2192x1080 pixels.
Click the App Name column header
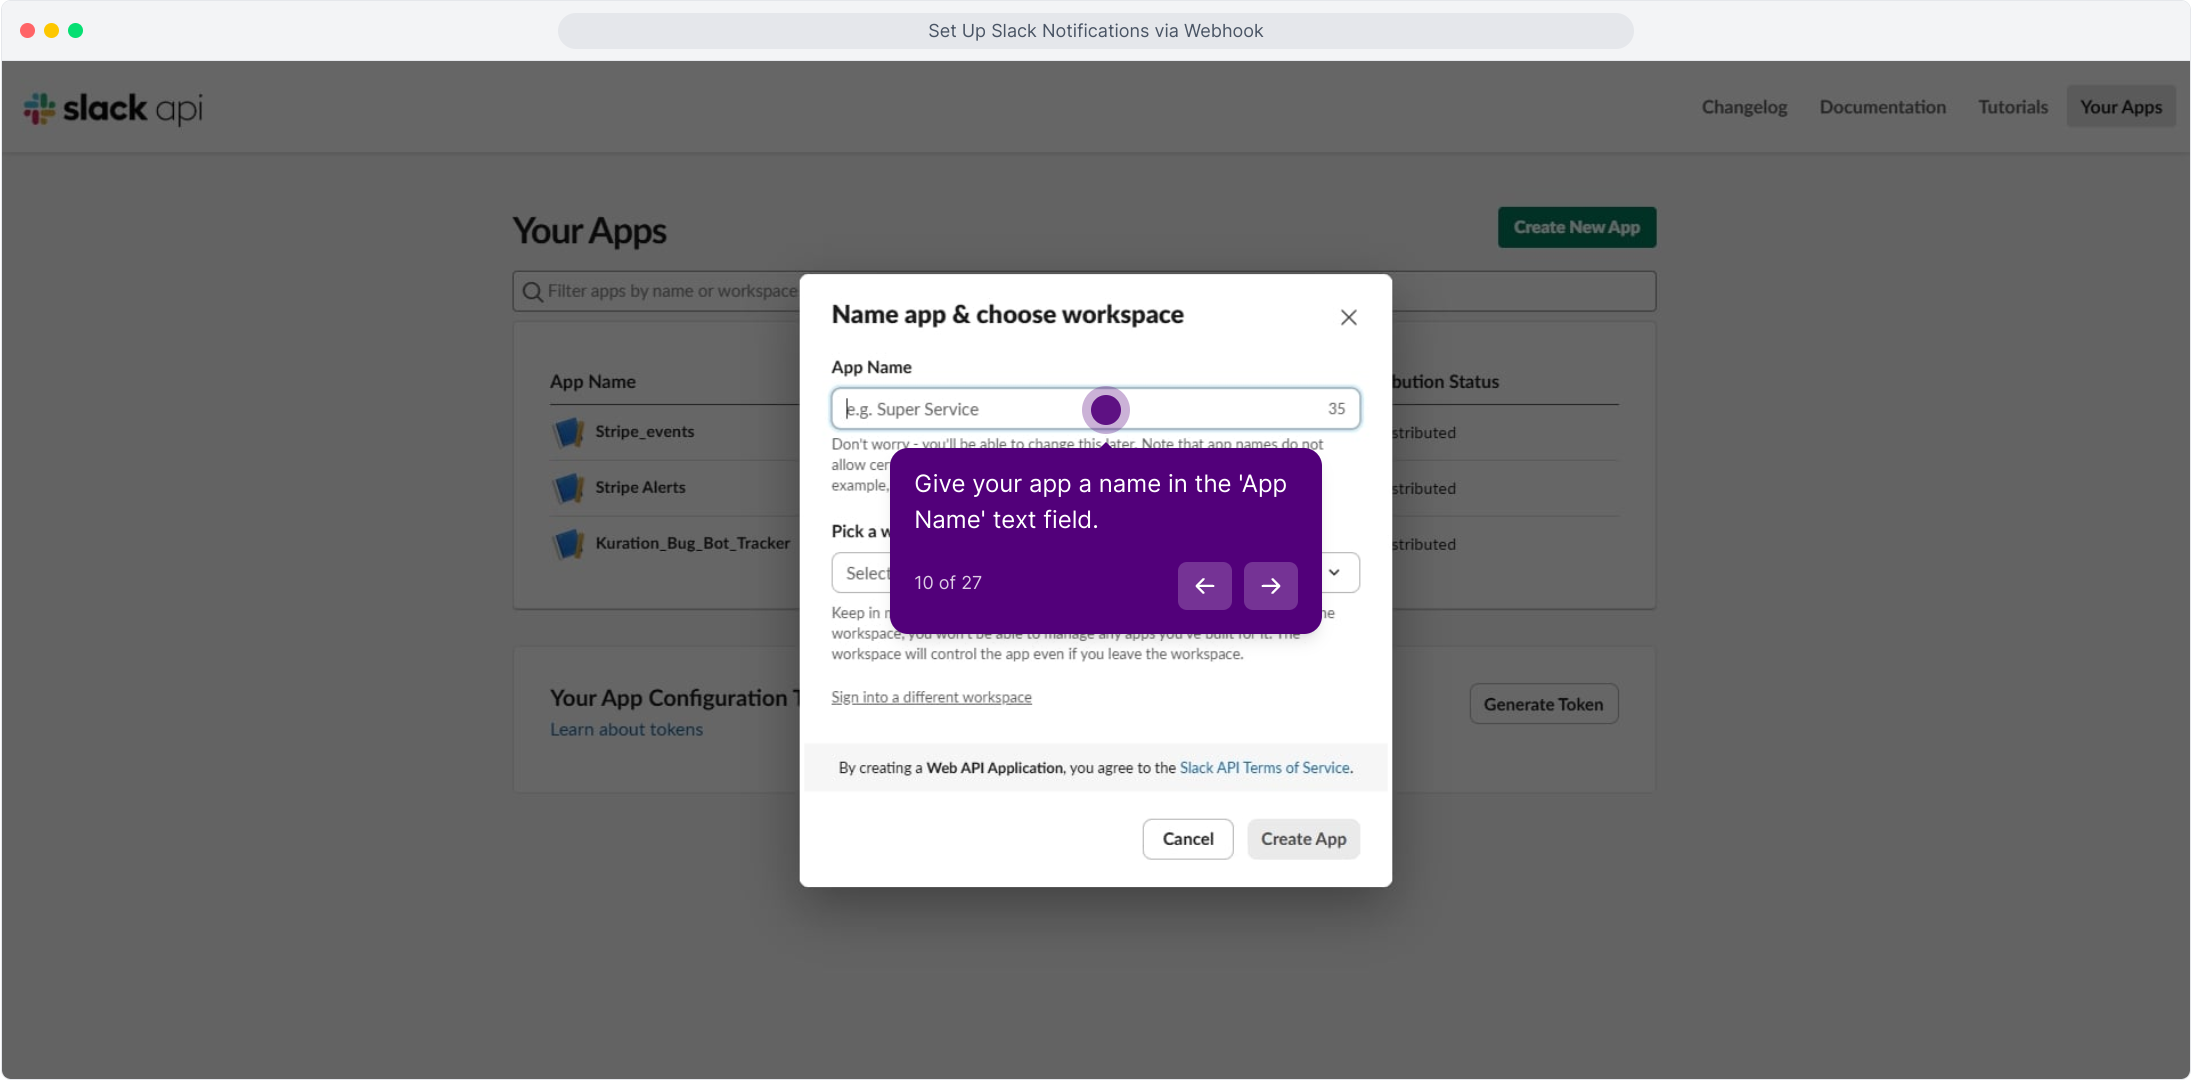pos(592,382)
